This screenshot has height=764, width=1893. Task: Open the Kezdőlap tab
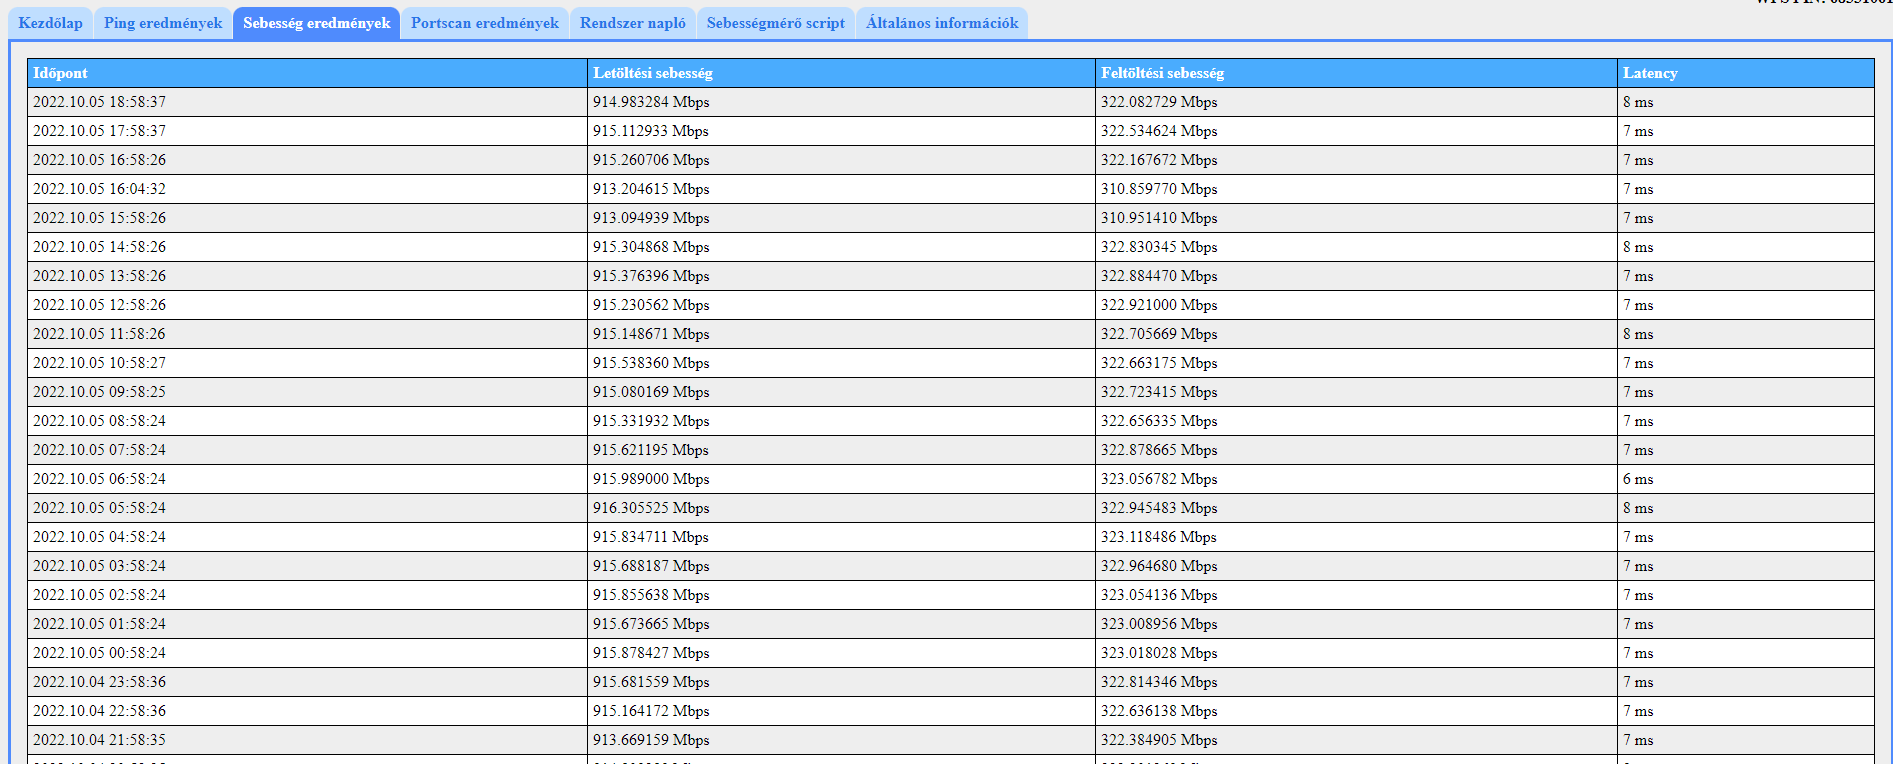[50, 23]
